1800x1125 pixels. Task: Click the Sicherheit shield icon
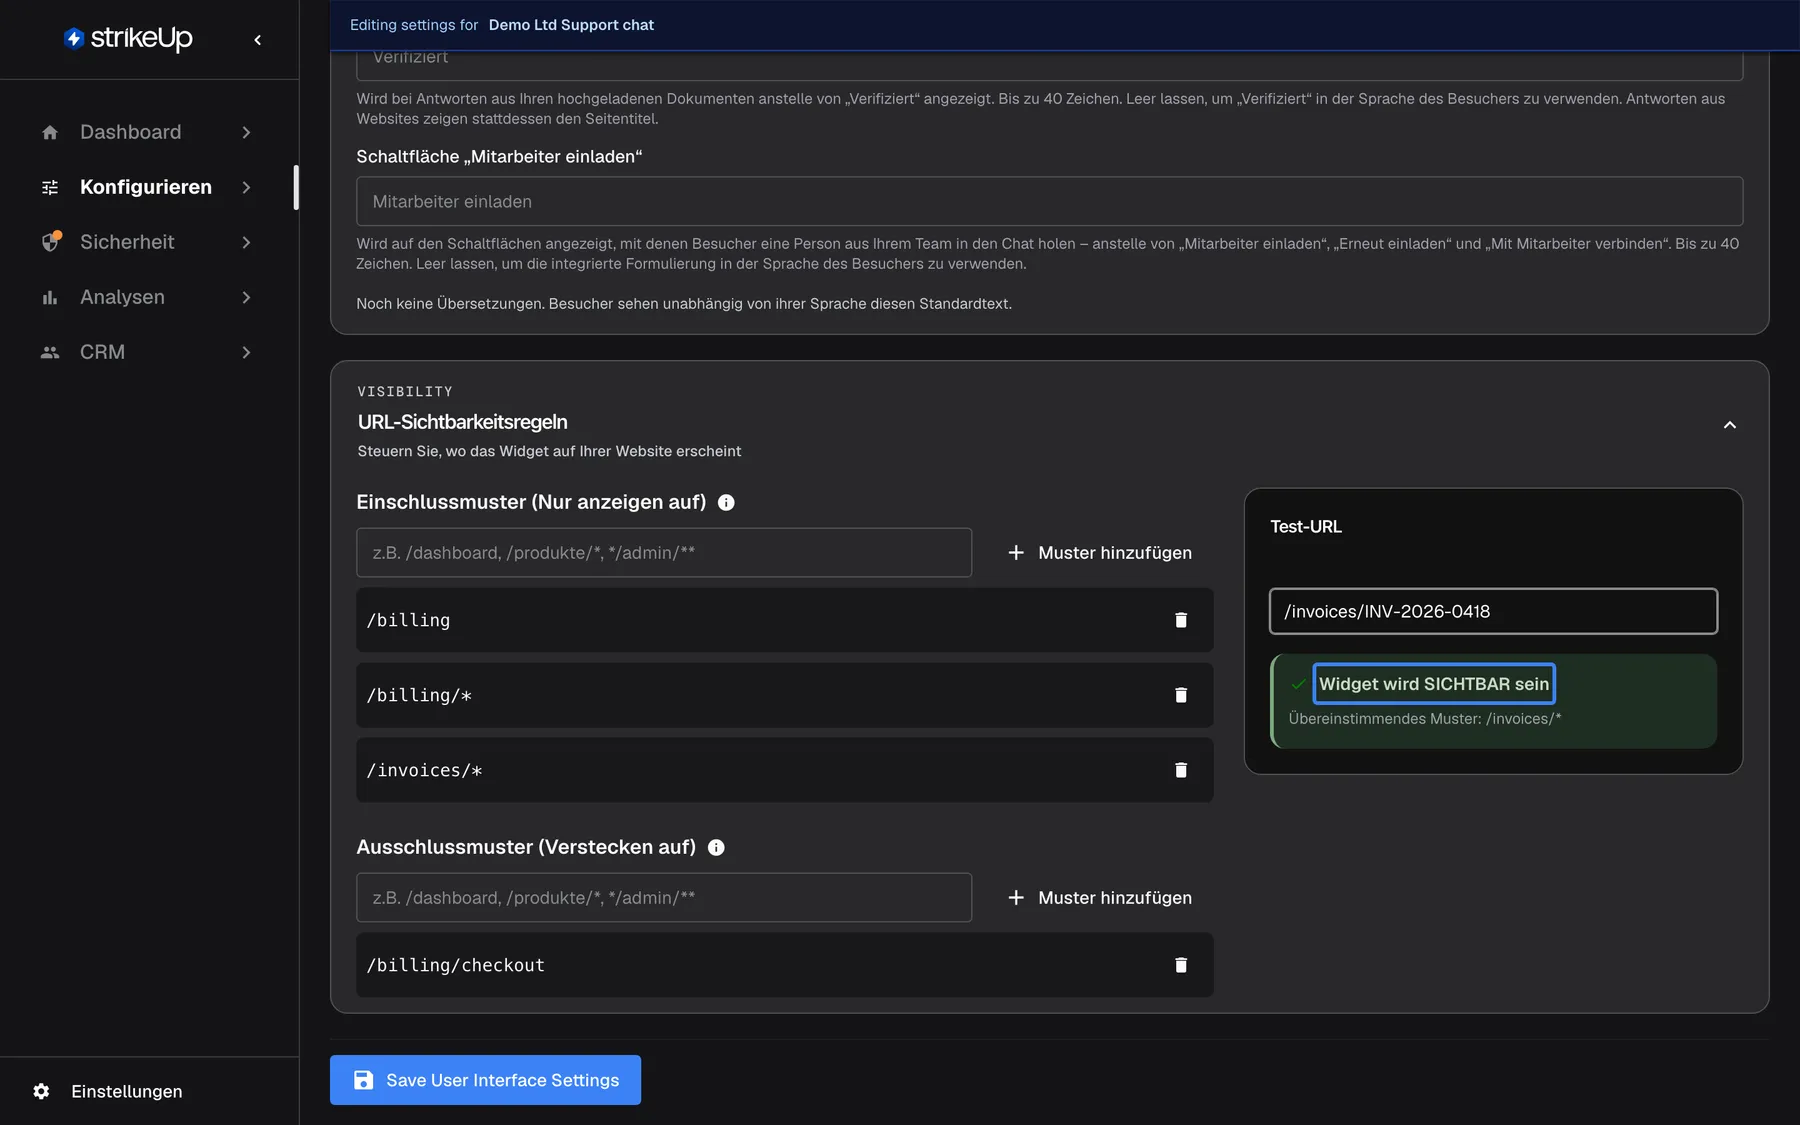click(50, 242)
